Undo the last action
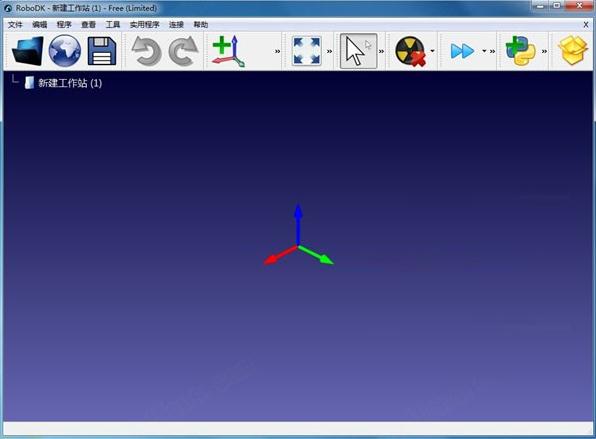This screenshot has height=439, width=596. (x=146, y=51)
